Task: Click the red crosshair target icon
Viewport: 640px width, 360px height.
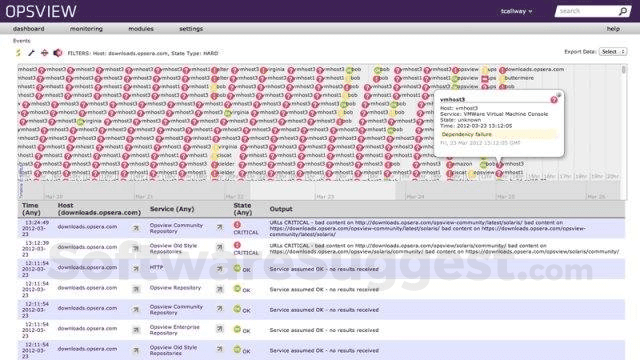Action: pyautogui.click(x=44, y=53)
